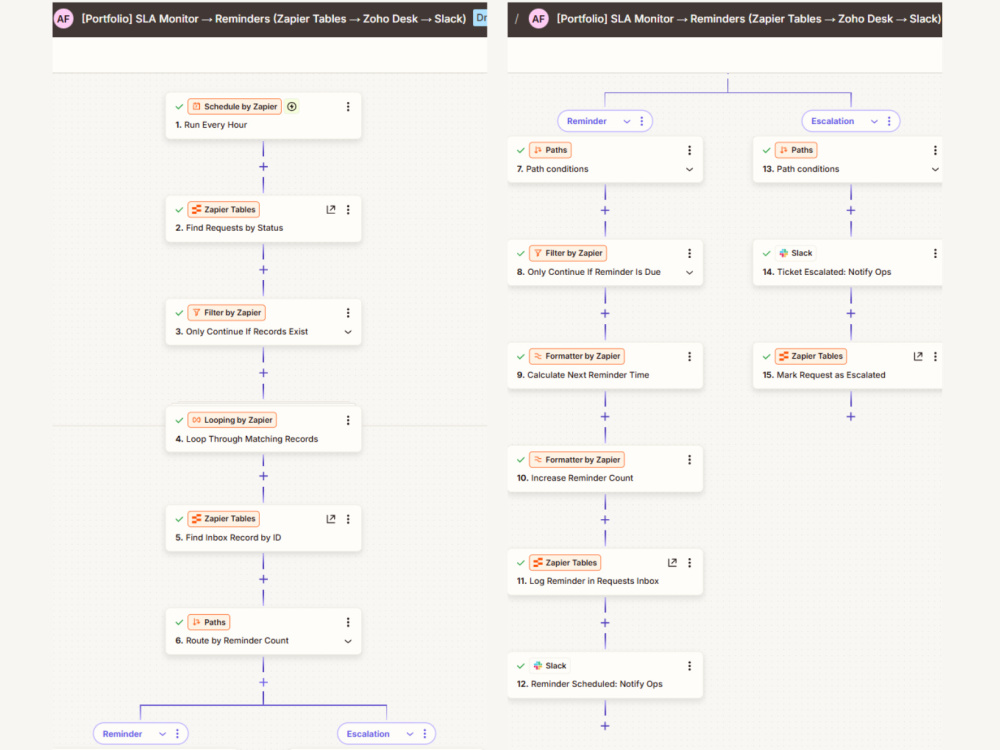Select Slack badge on step 14
The height and width of the screenshot is (750, 1000).
[795, 253]
